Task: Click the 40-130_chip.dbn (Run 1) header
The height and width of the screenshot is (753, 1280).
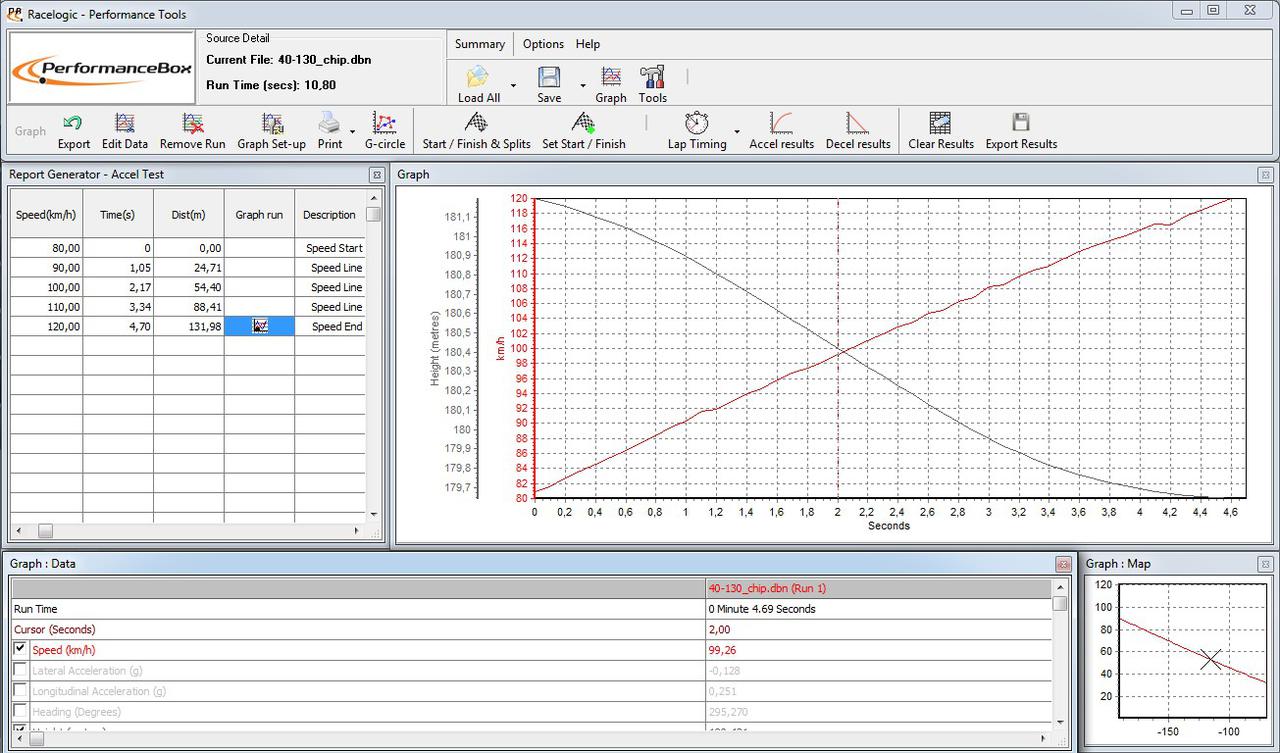Action: [x=767, y=588]
